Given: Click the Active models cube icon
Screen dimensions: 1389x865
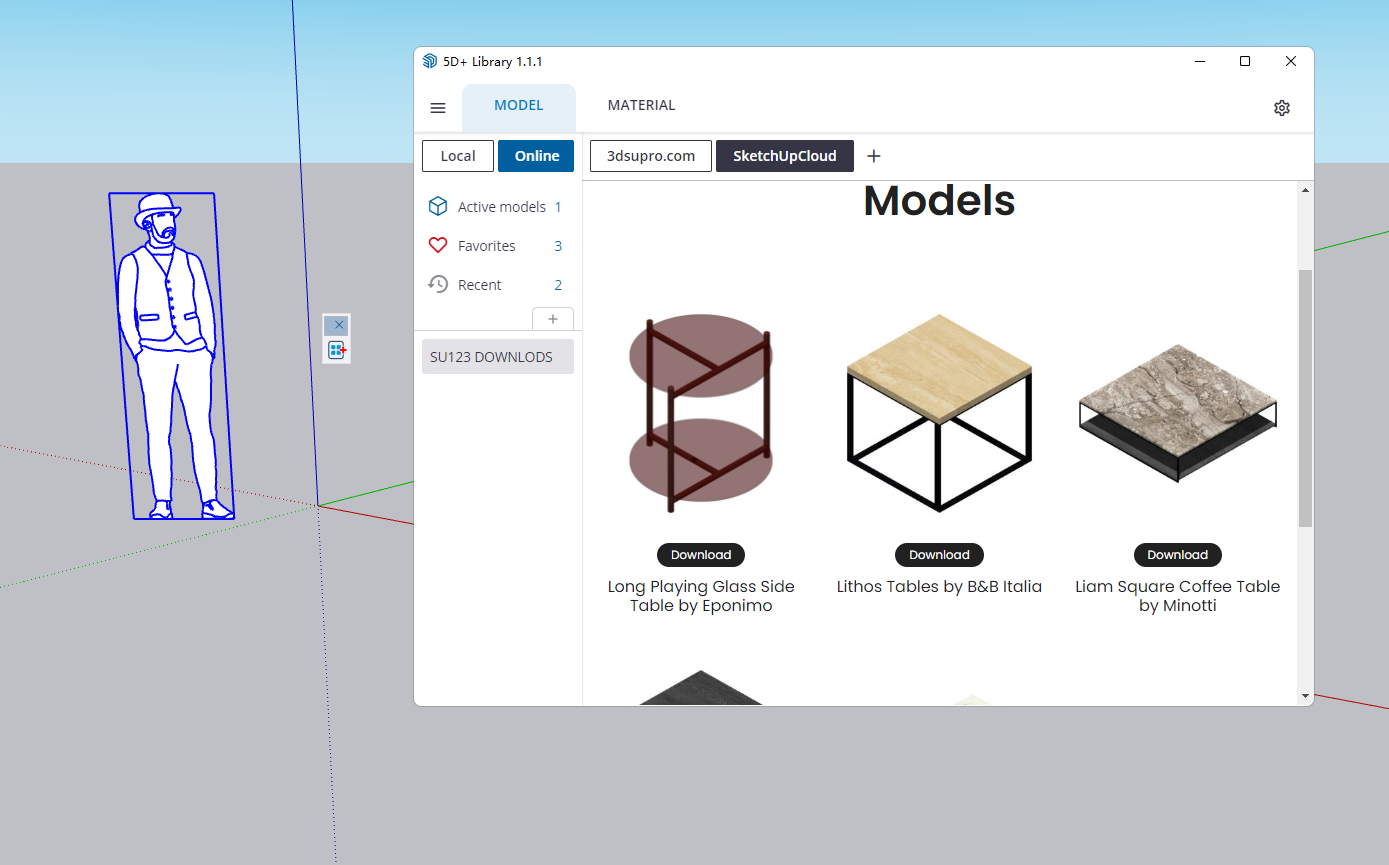Looking at the screenshot, I should (x=437, y=207).
